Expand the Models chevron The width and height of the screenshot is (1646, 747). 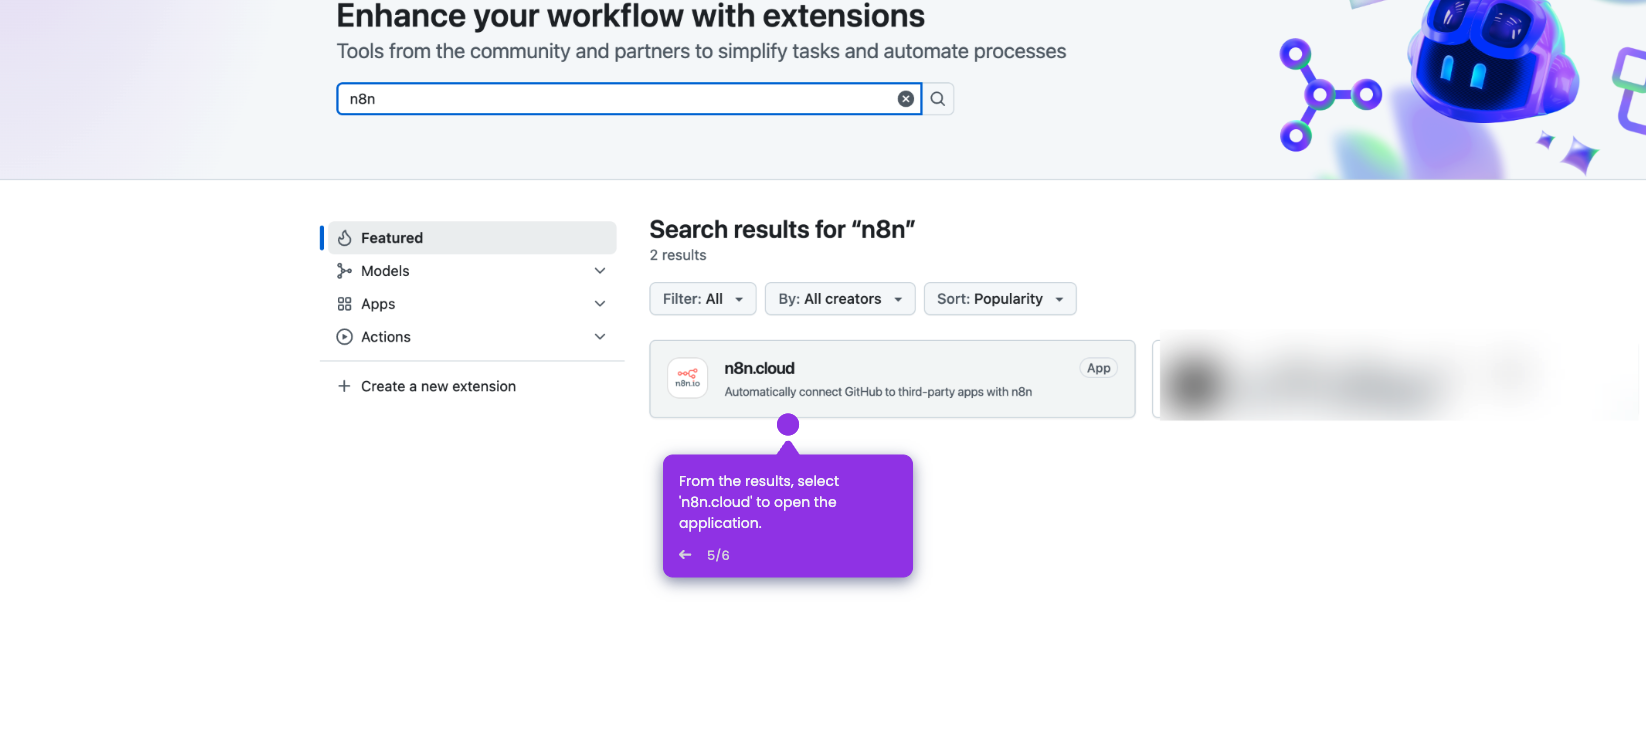(x=600, y=271)
